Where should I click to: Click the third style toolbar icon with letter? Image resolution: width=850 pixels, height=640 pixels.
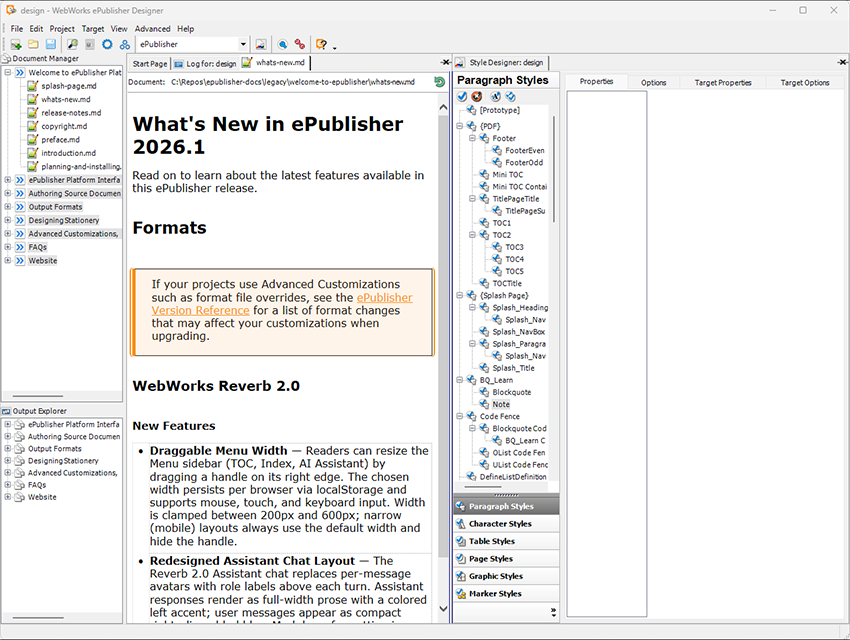(x=495, y=96)
